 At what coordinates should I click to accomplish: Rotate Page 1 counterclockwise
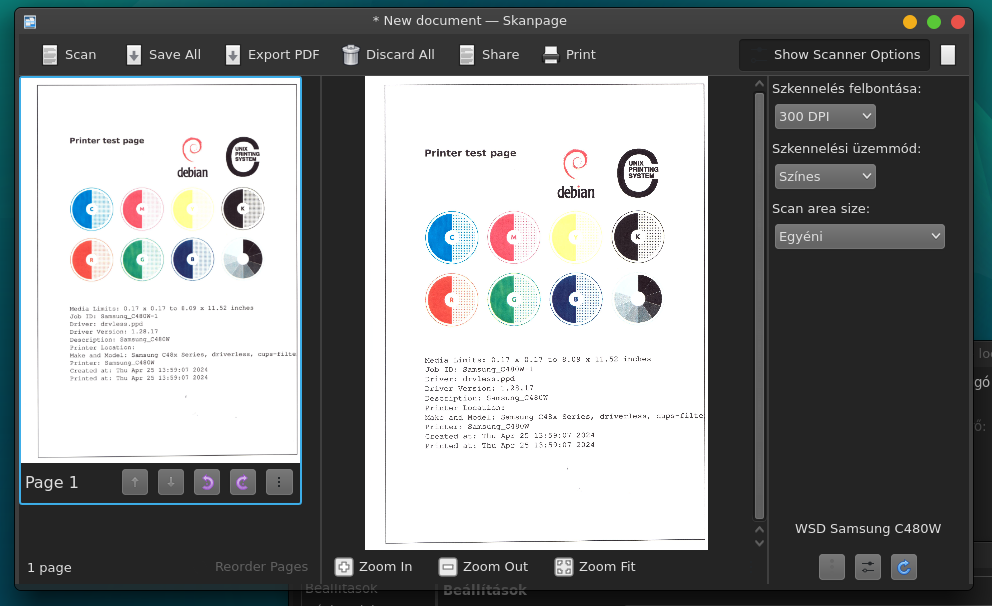tap(207, 482)
